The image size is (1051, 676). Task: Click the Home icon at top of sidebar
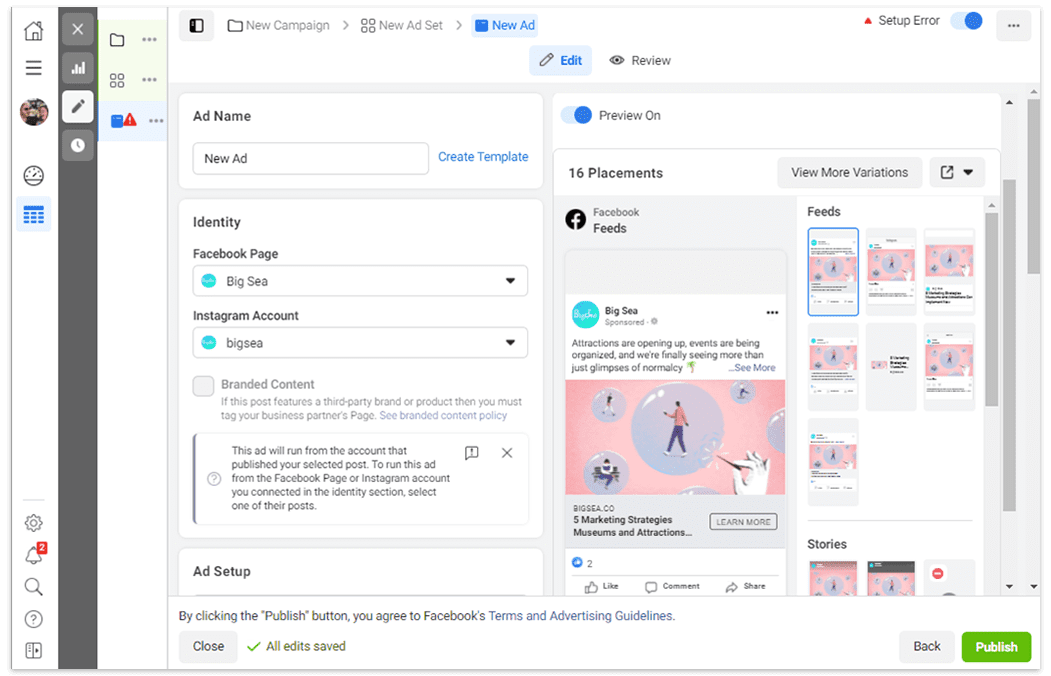(33, 31)
